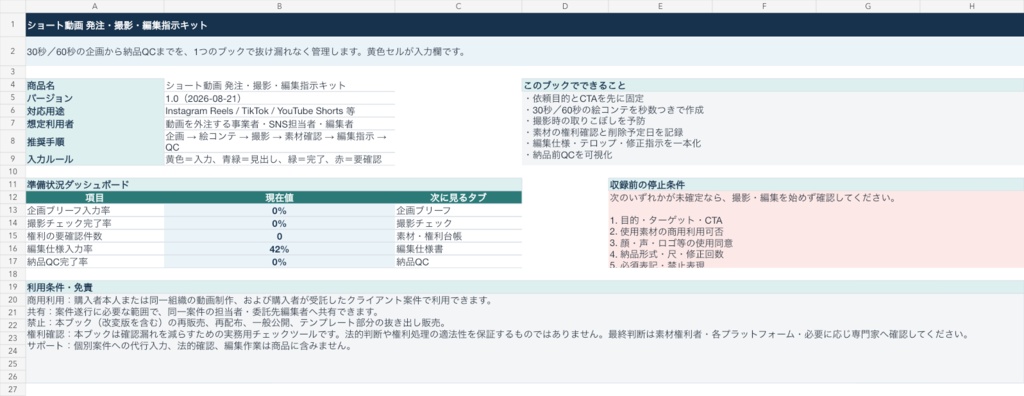Click the Instagram Reels / TikTok / YouTube Shorts cell
The width and height of the screenshot is (1024, 396).
280,110
